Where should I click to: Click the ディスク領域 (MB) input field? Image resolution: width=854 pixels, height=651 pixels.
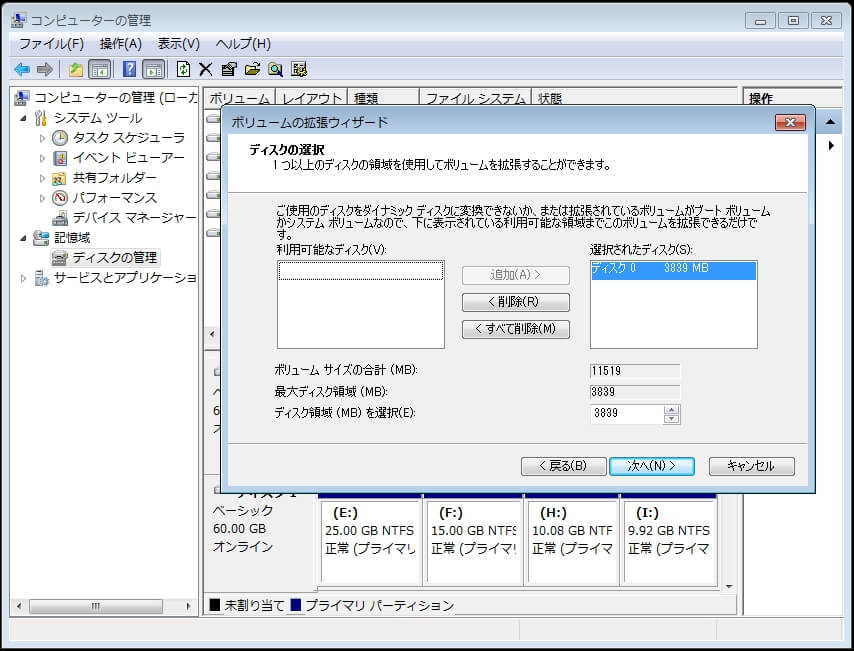[626, 413]
